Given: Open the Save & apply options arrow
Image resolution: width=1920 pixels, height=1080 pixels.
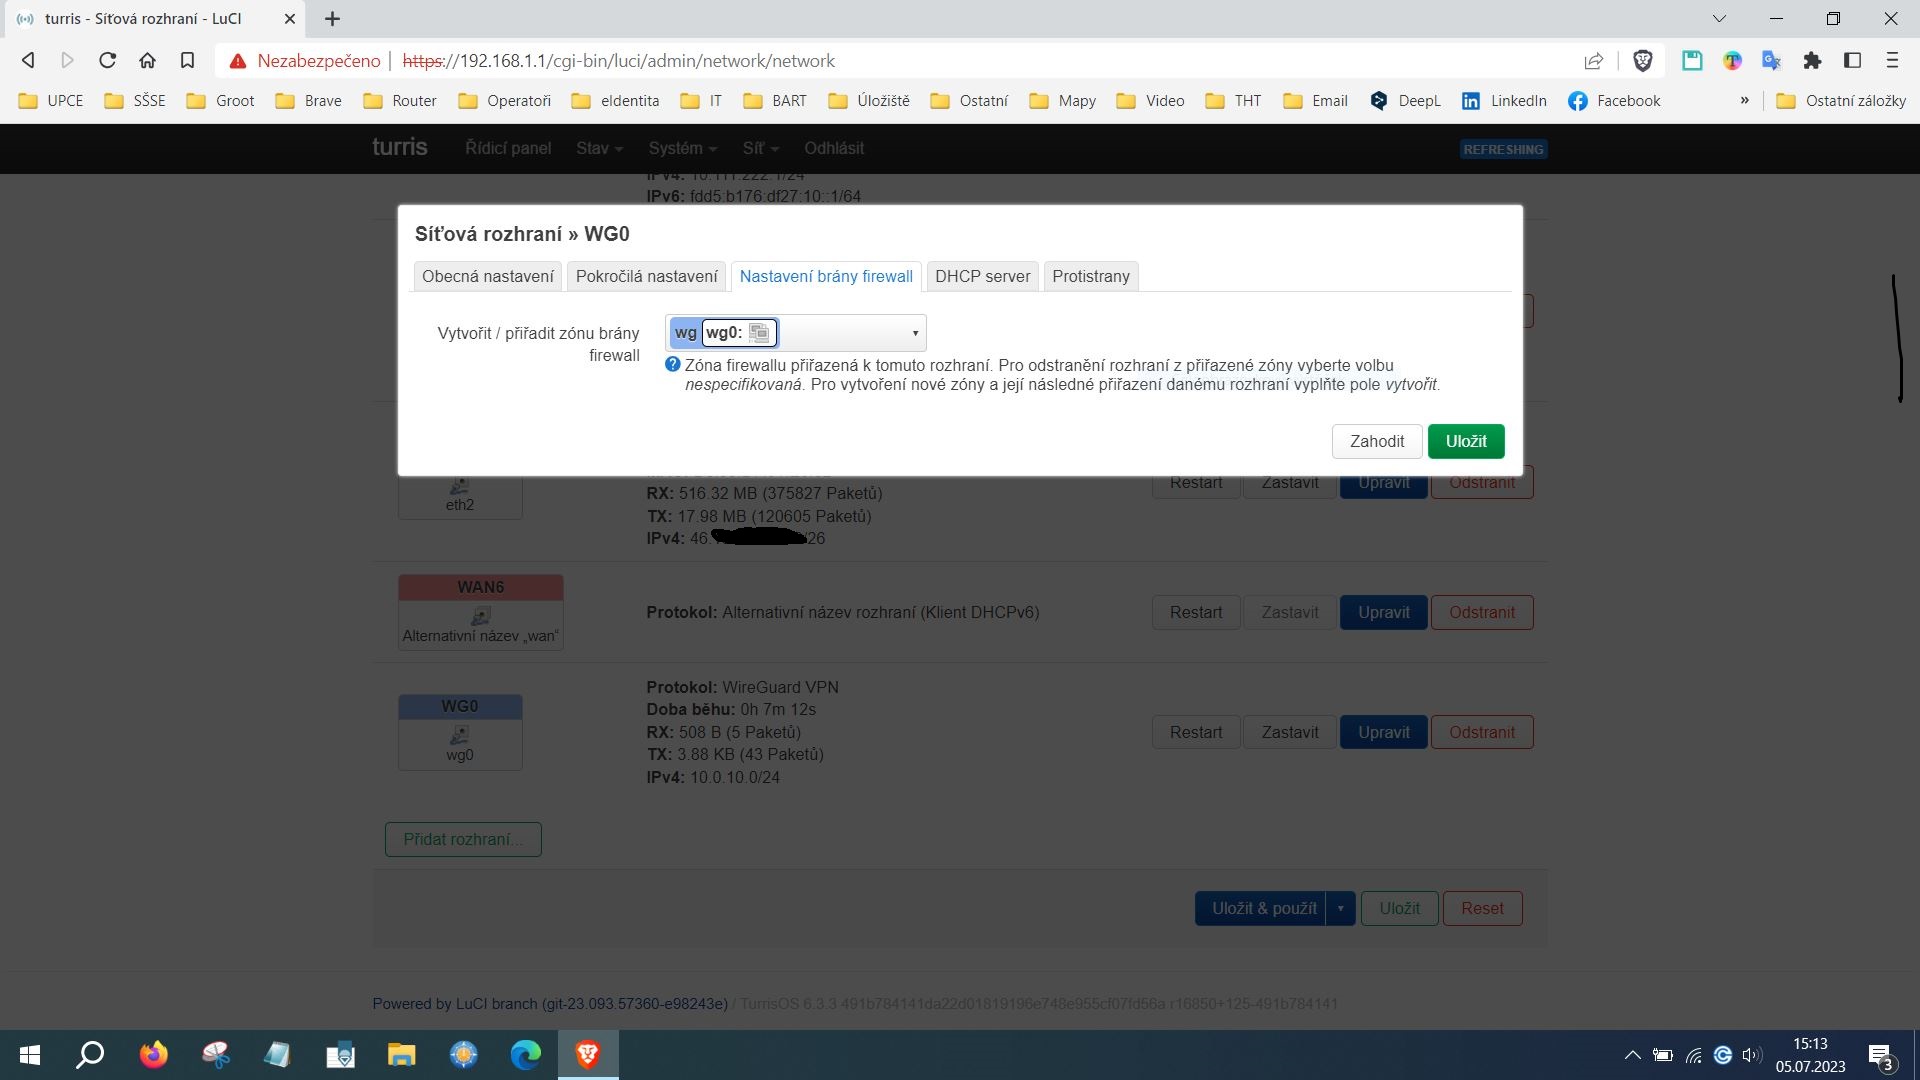Looking at the screenshot, I should [x=1340, y=908].
